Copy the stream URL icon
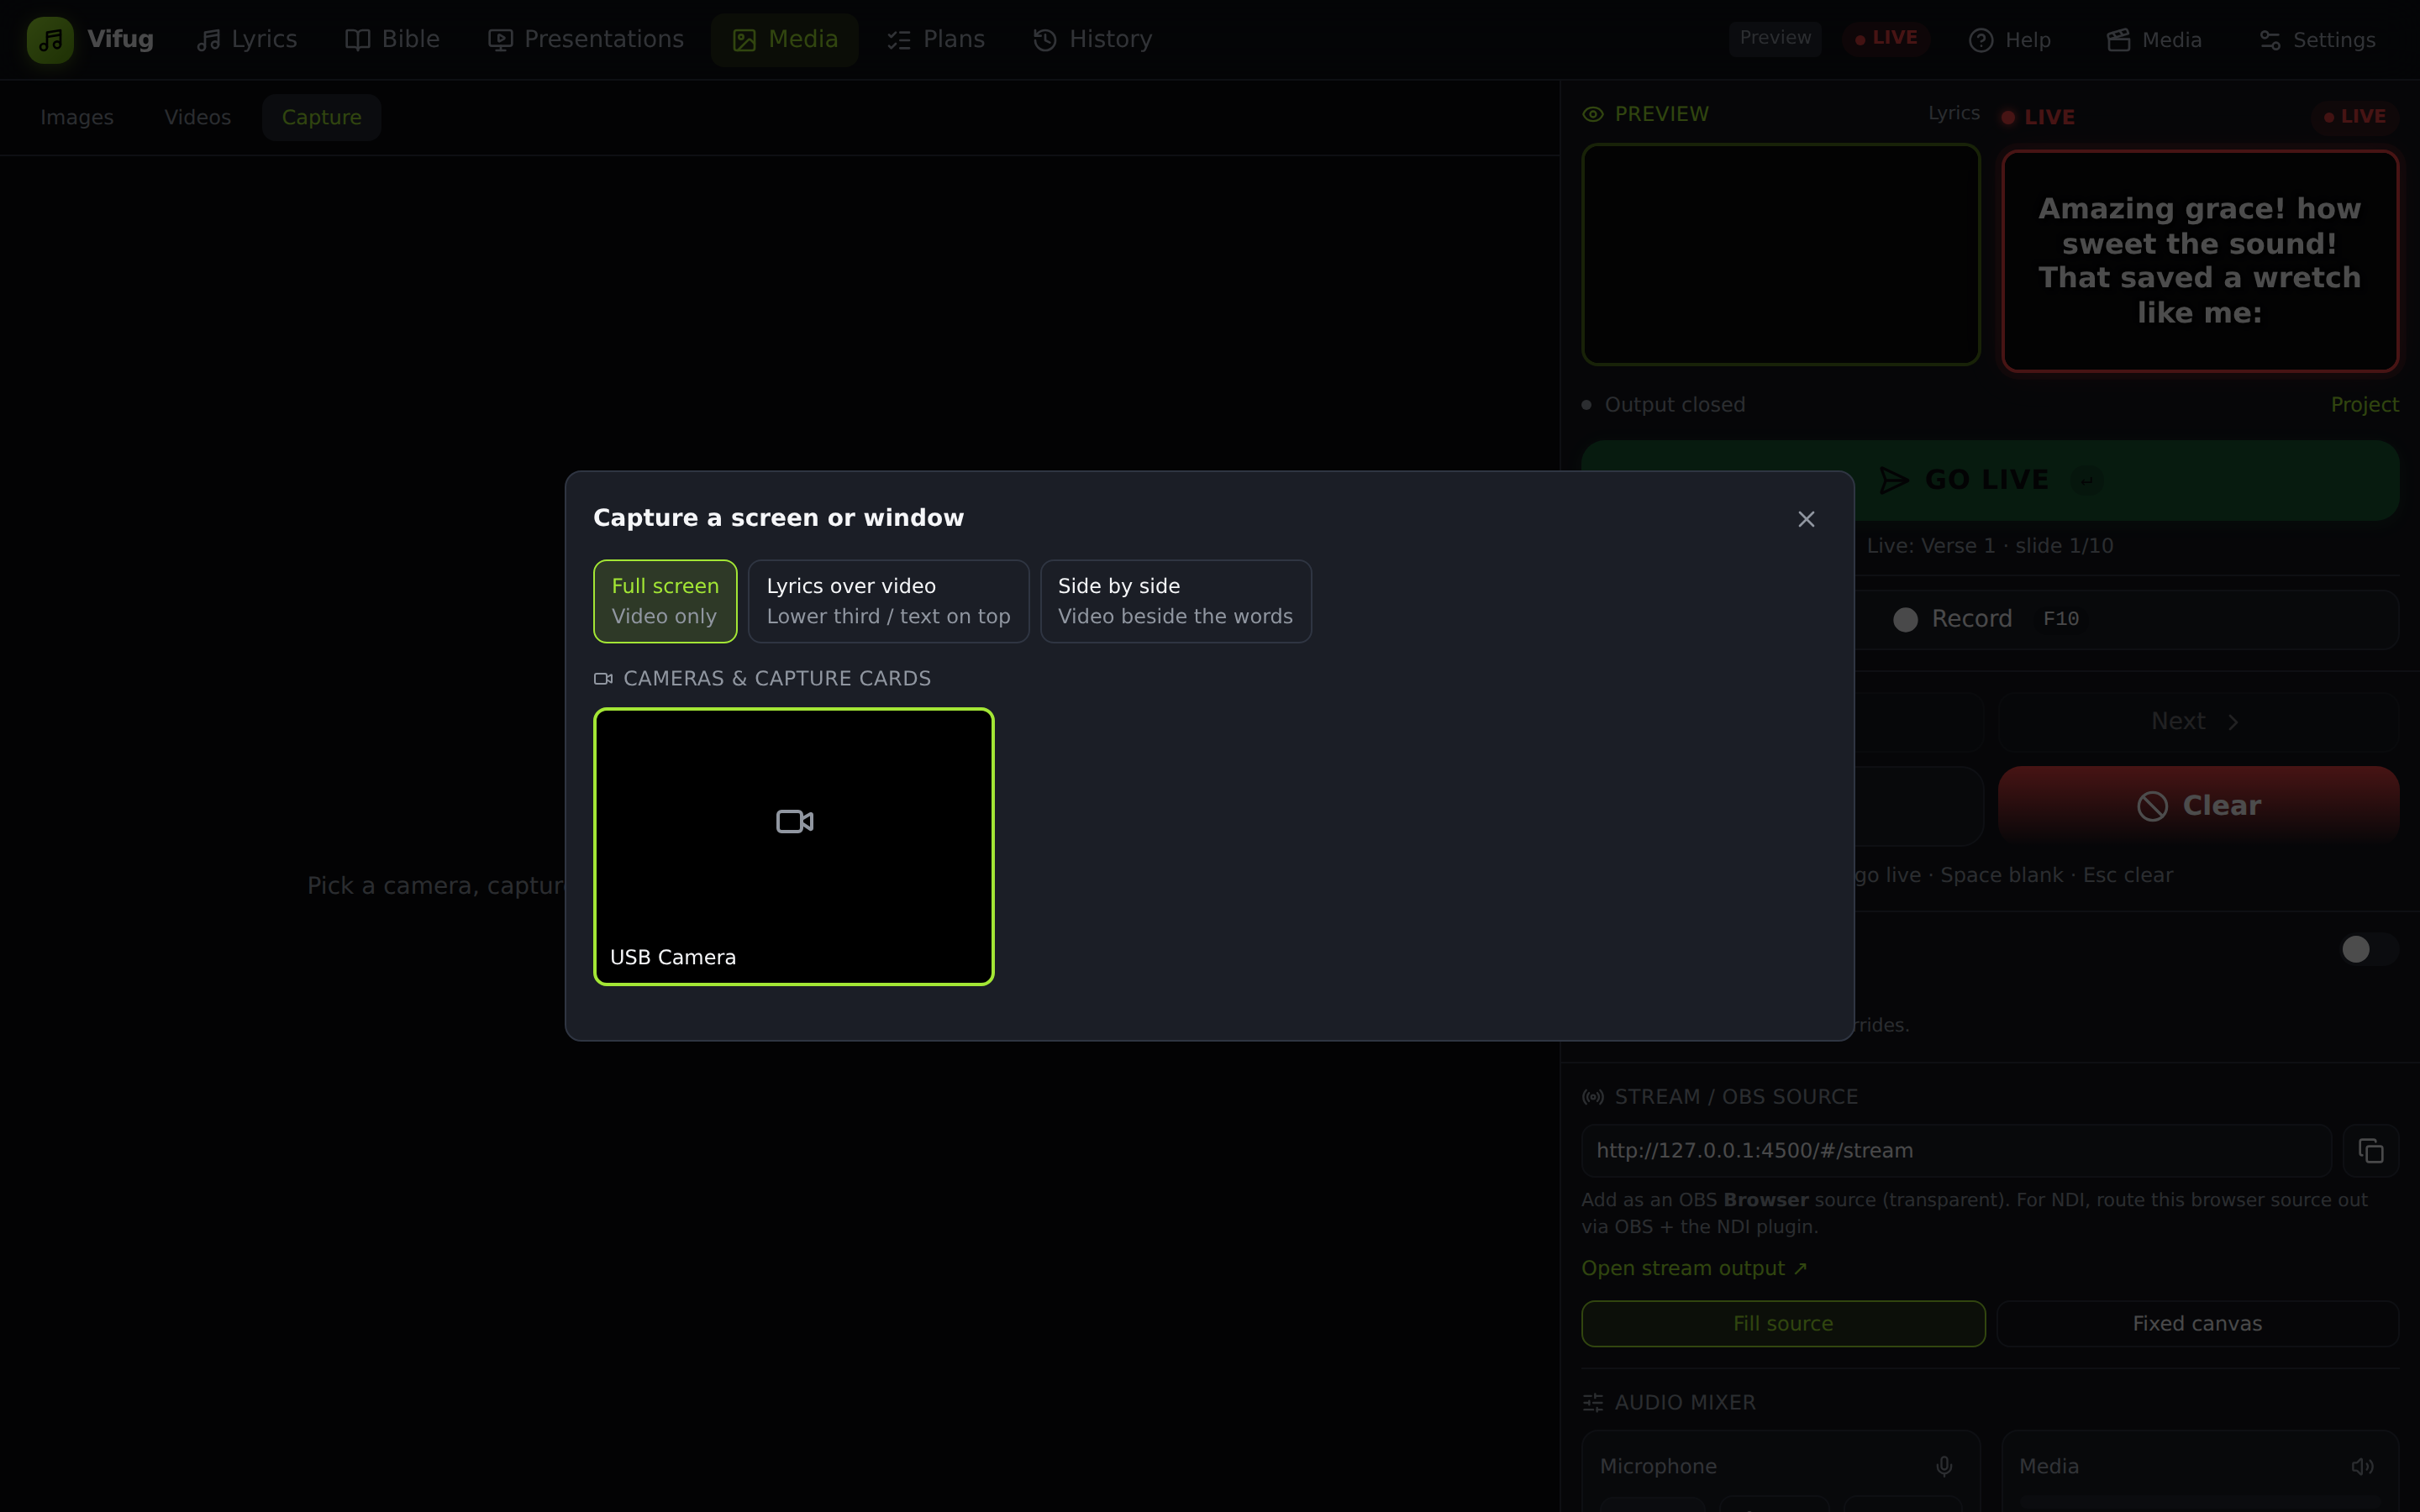Image resolution: width=2420 pixels, height=1512 pixels. coord(2371,1151)
